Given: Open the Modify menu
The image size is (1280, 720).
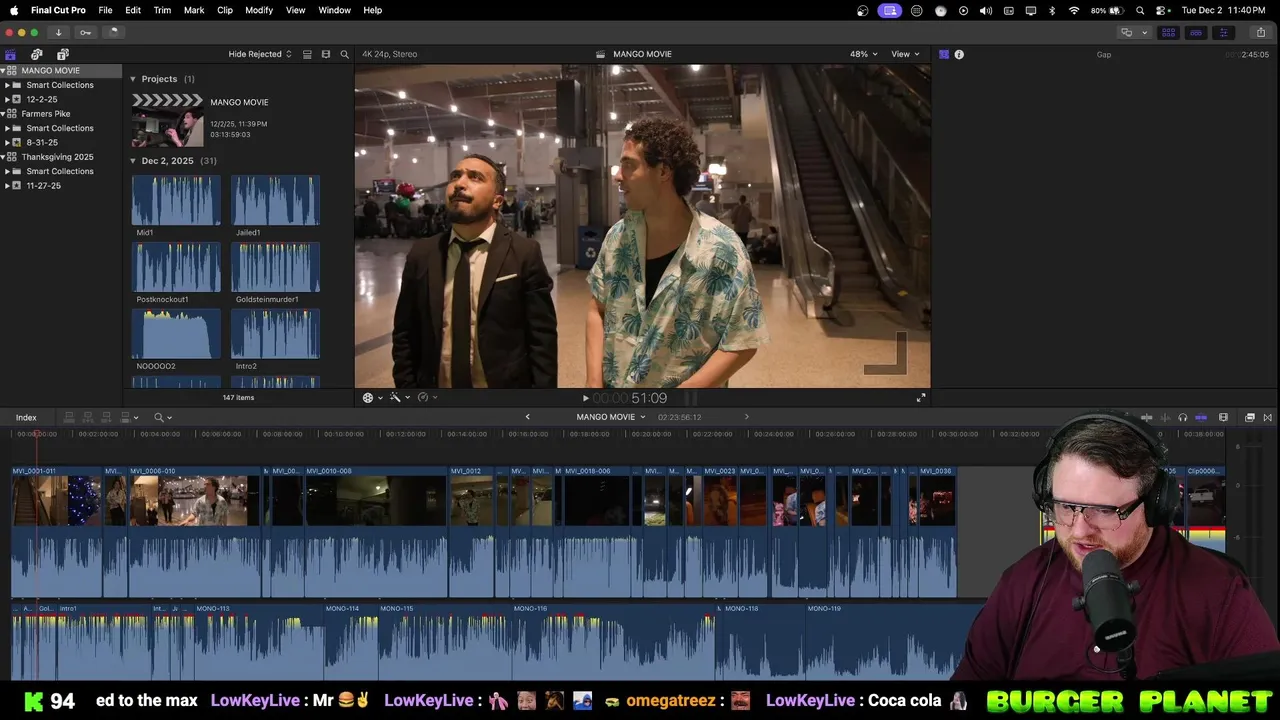Looking at the screenshot, I should click(259, 10).
